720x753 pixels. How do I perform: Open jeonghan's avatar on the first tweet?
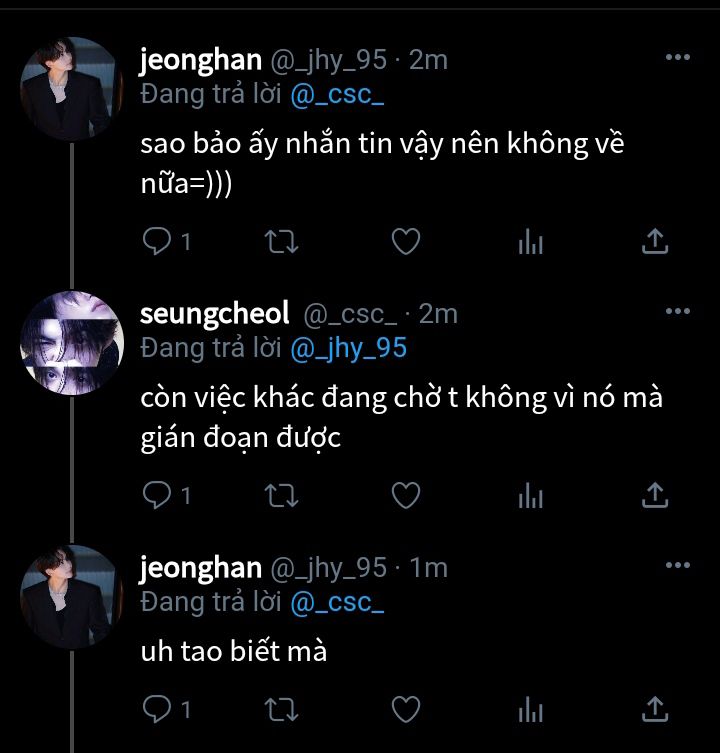[71, 89]
